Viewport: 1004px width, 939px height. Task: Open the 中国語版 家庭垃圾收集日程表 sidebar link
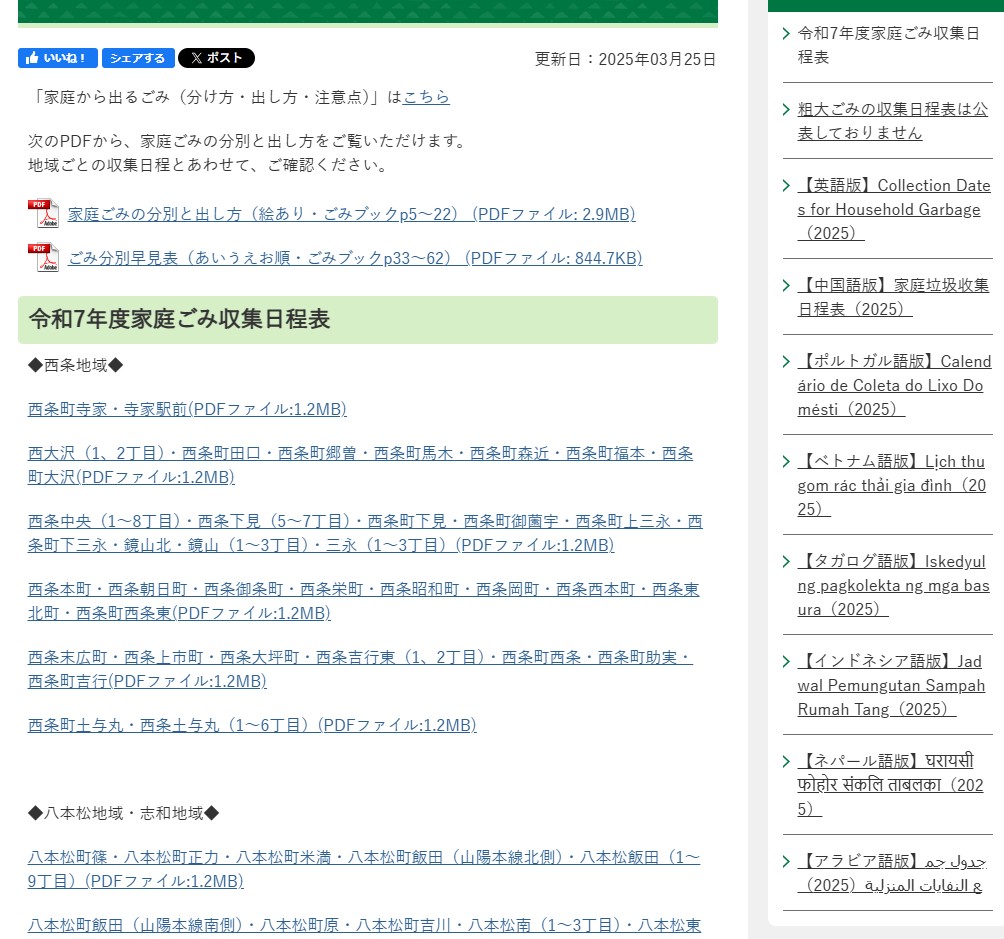(892, 297)
